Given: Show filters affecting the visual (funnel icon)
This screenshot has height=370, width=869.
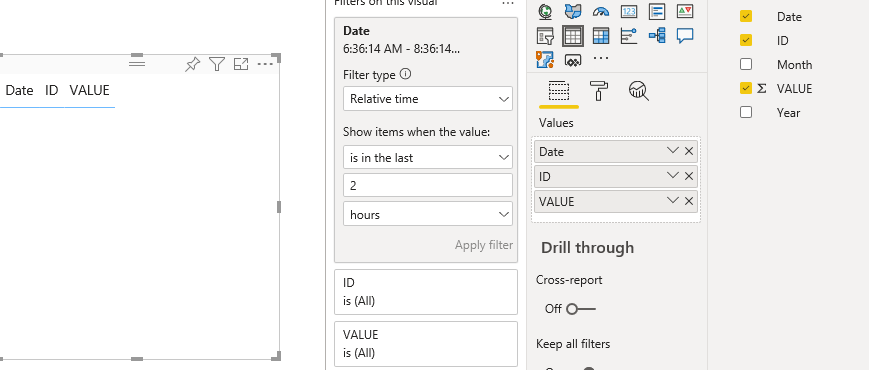Looking at the screenshot, I should 217,64.
